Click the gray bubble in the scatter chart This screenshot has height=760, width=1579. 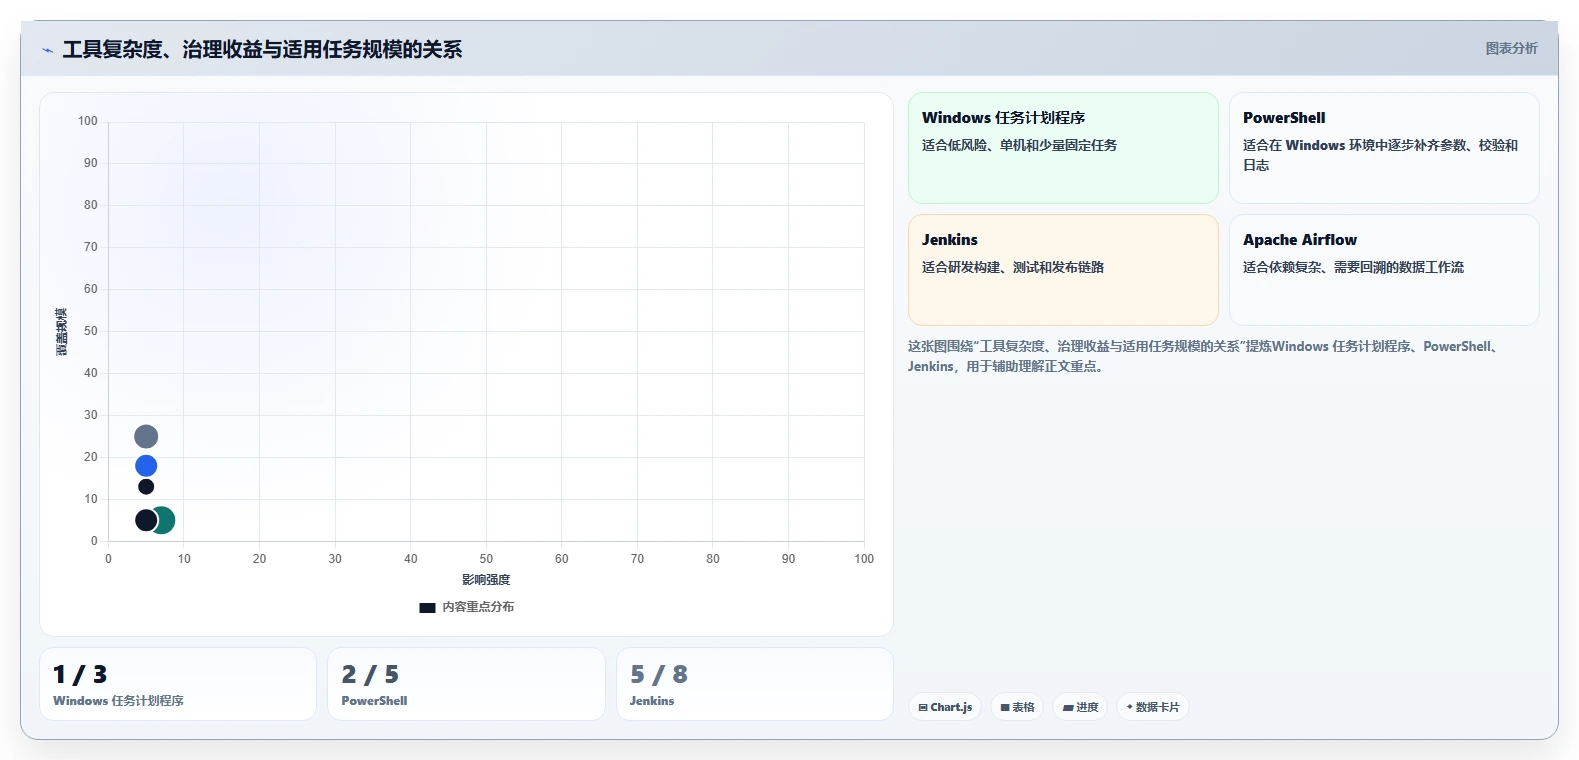tap(146, 436)
